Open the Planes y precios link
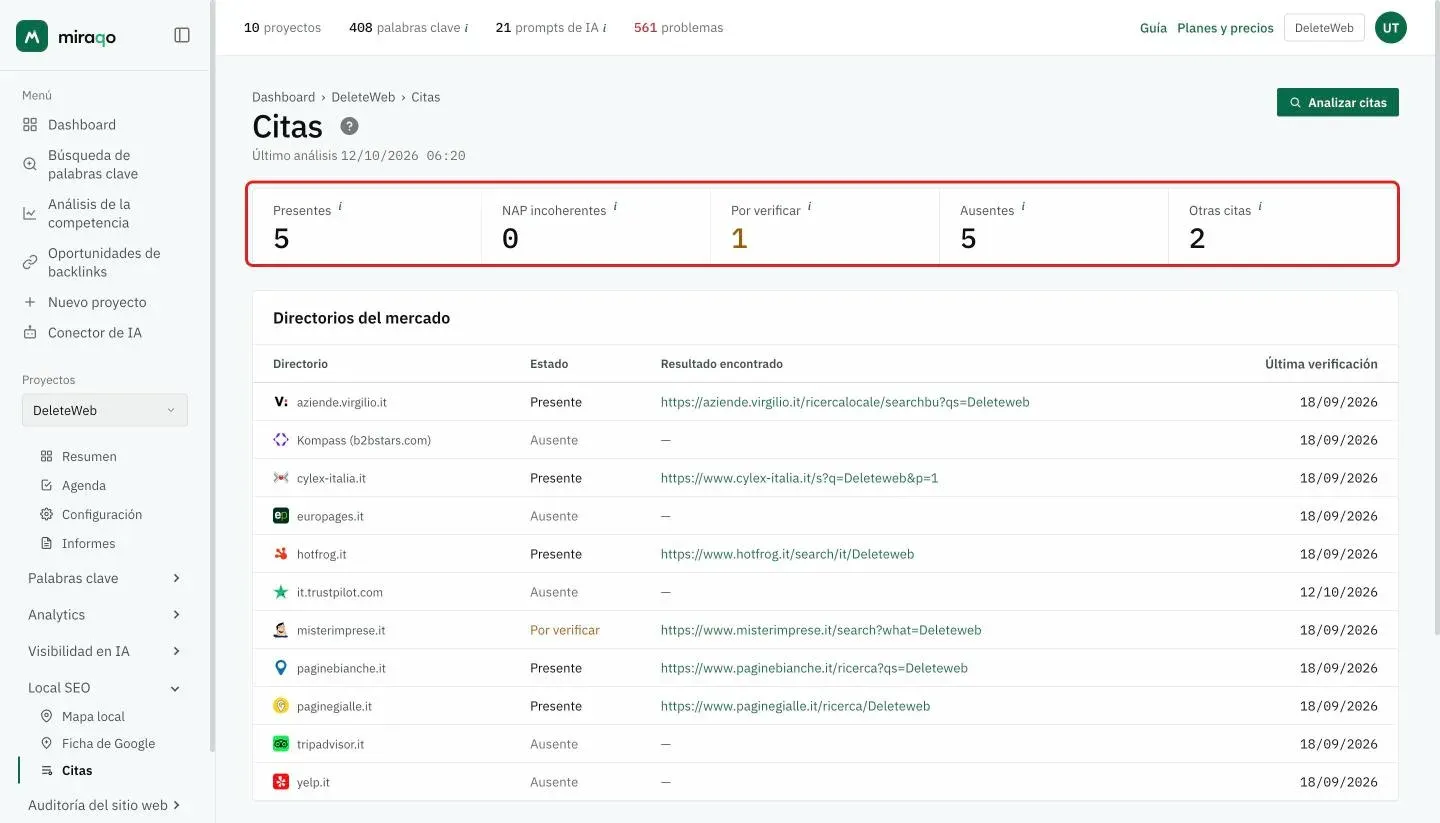The height and width of the screenshot is (823, 1440). click(1225, 28)
